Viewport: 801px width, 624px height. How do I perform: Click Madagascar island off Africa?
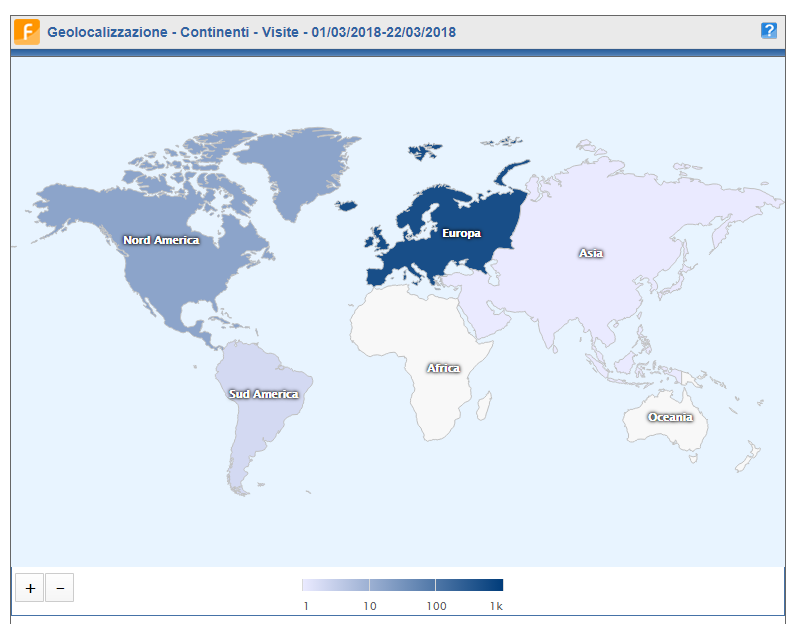coord(483,407)
